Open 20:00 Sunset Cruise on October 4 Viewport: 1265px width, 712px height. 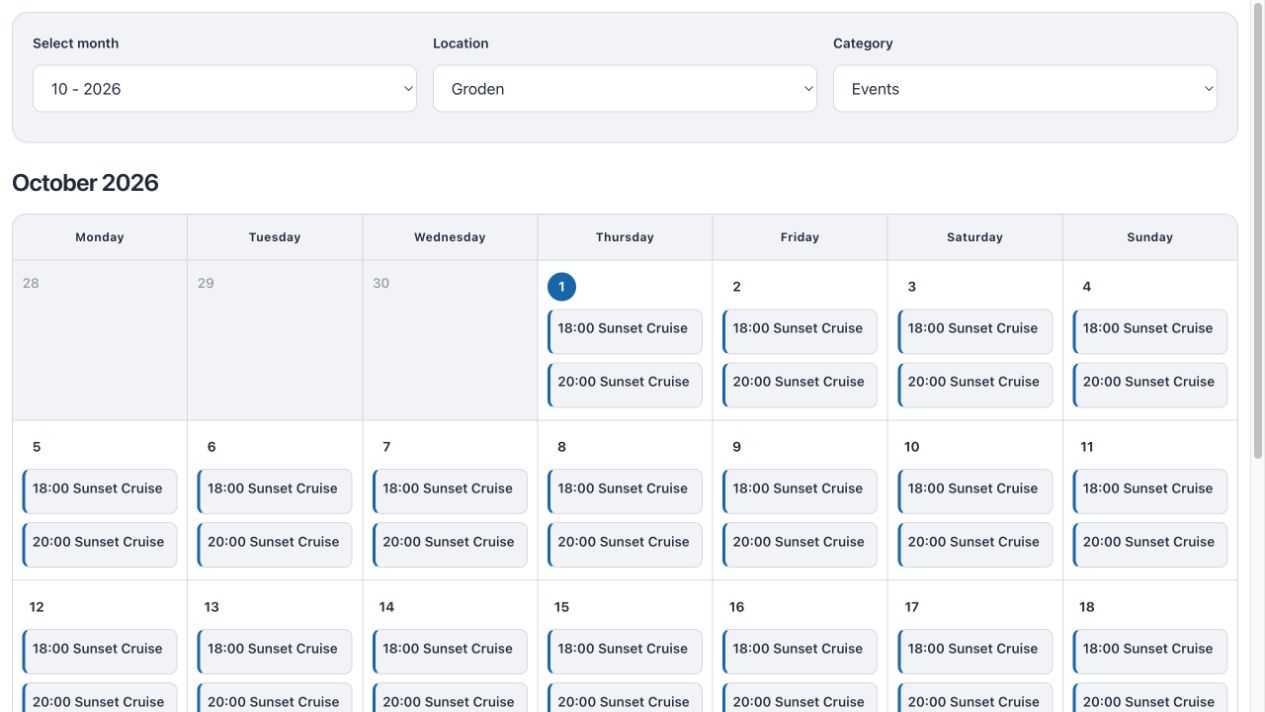coord(1150,385)
